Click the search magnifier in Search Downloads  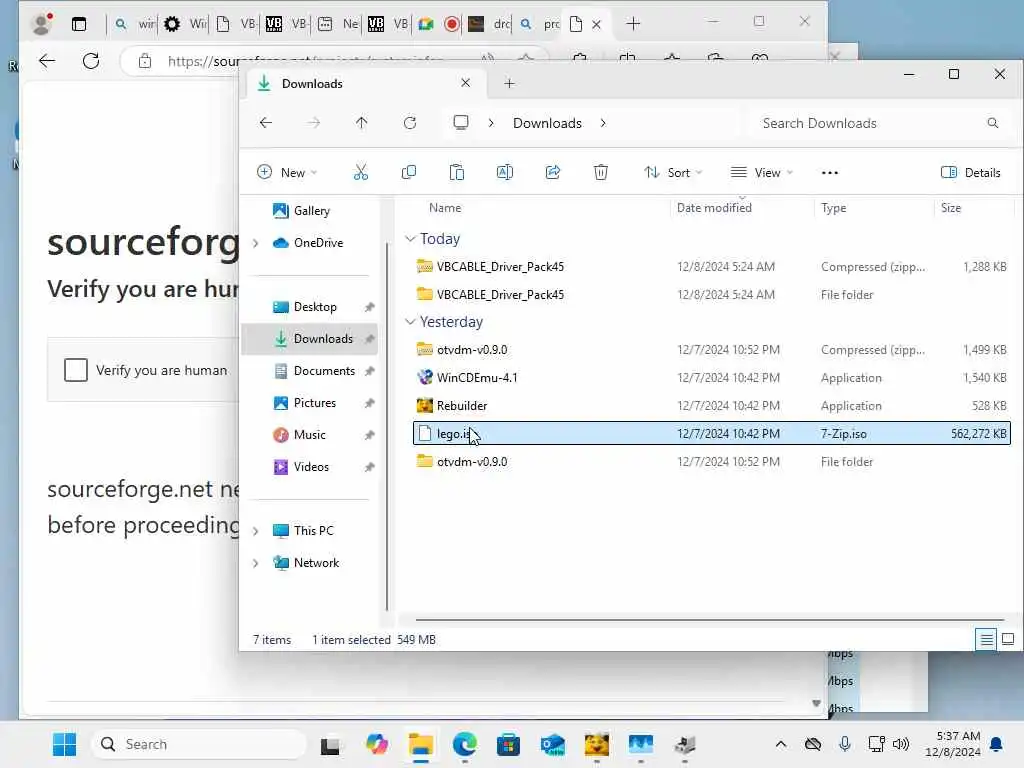click(x=993, y=123)
